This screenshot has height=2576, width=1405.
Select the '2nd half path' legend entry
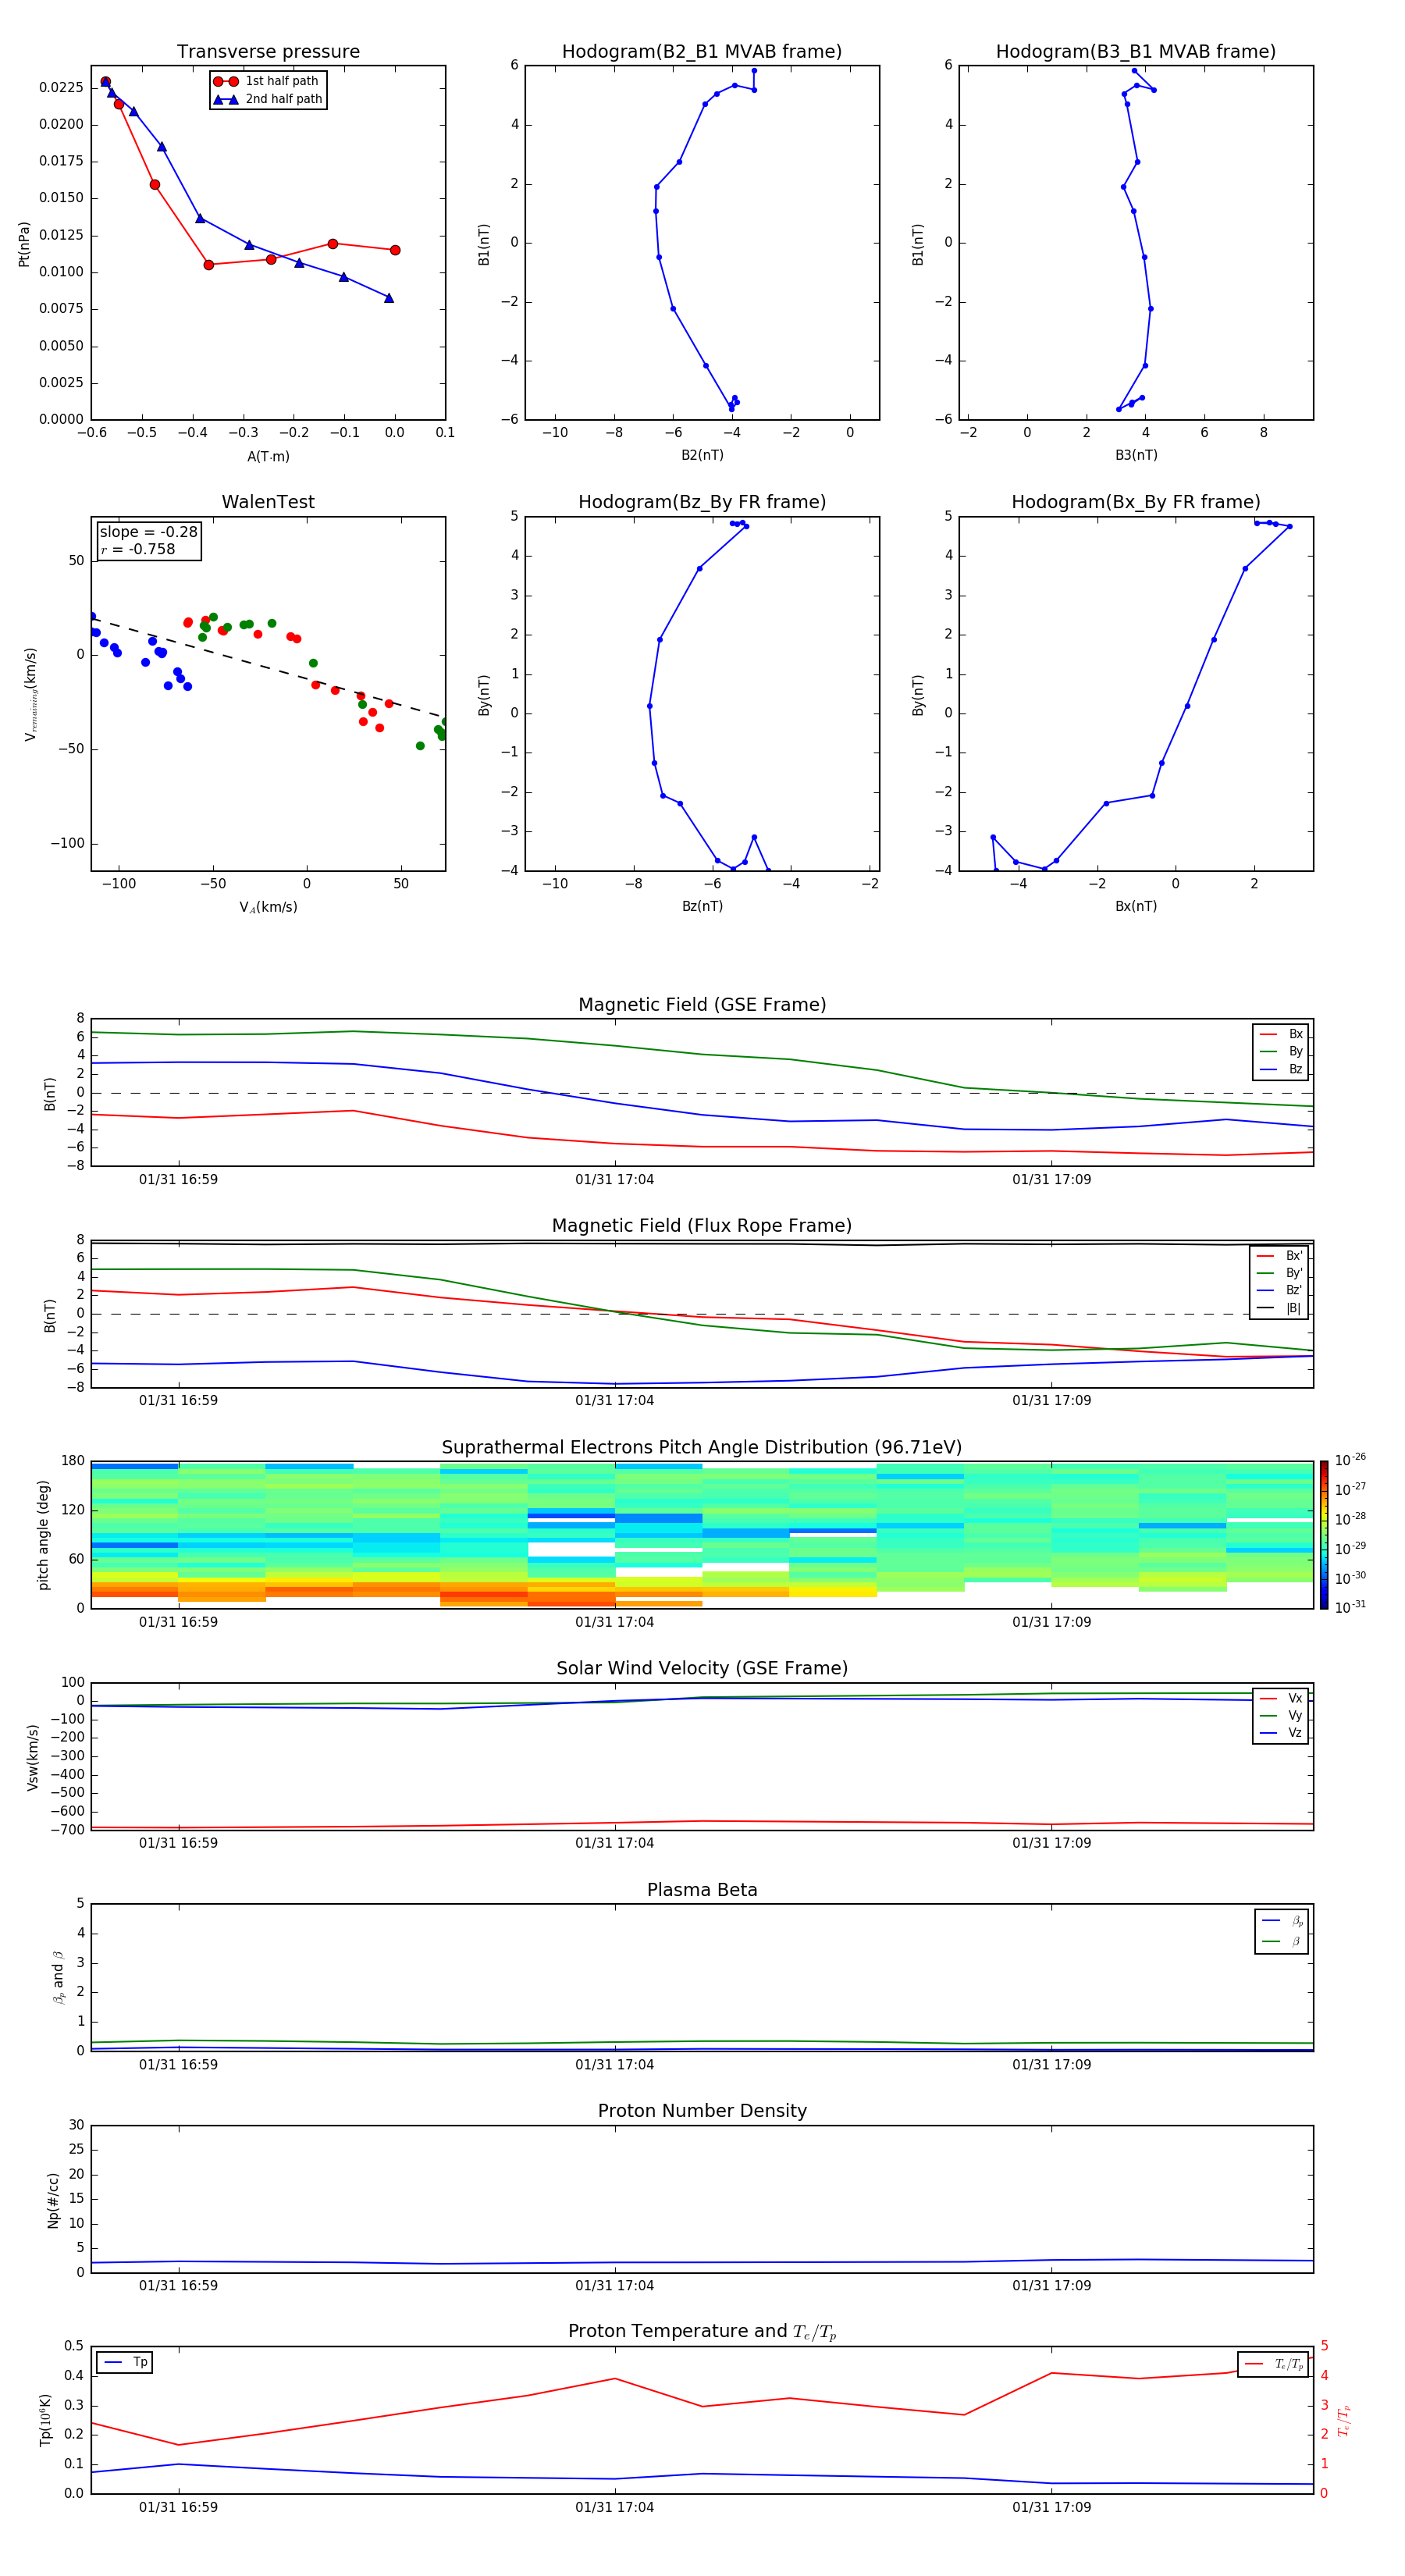pyautogui.click(x=268, y=99)
